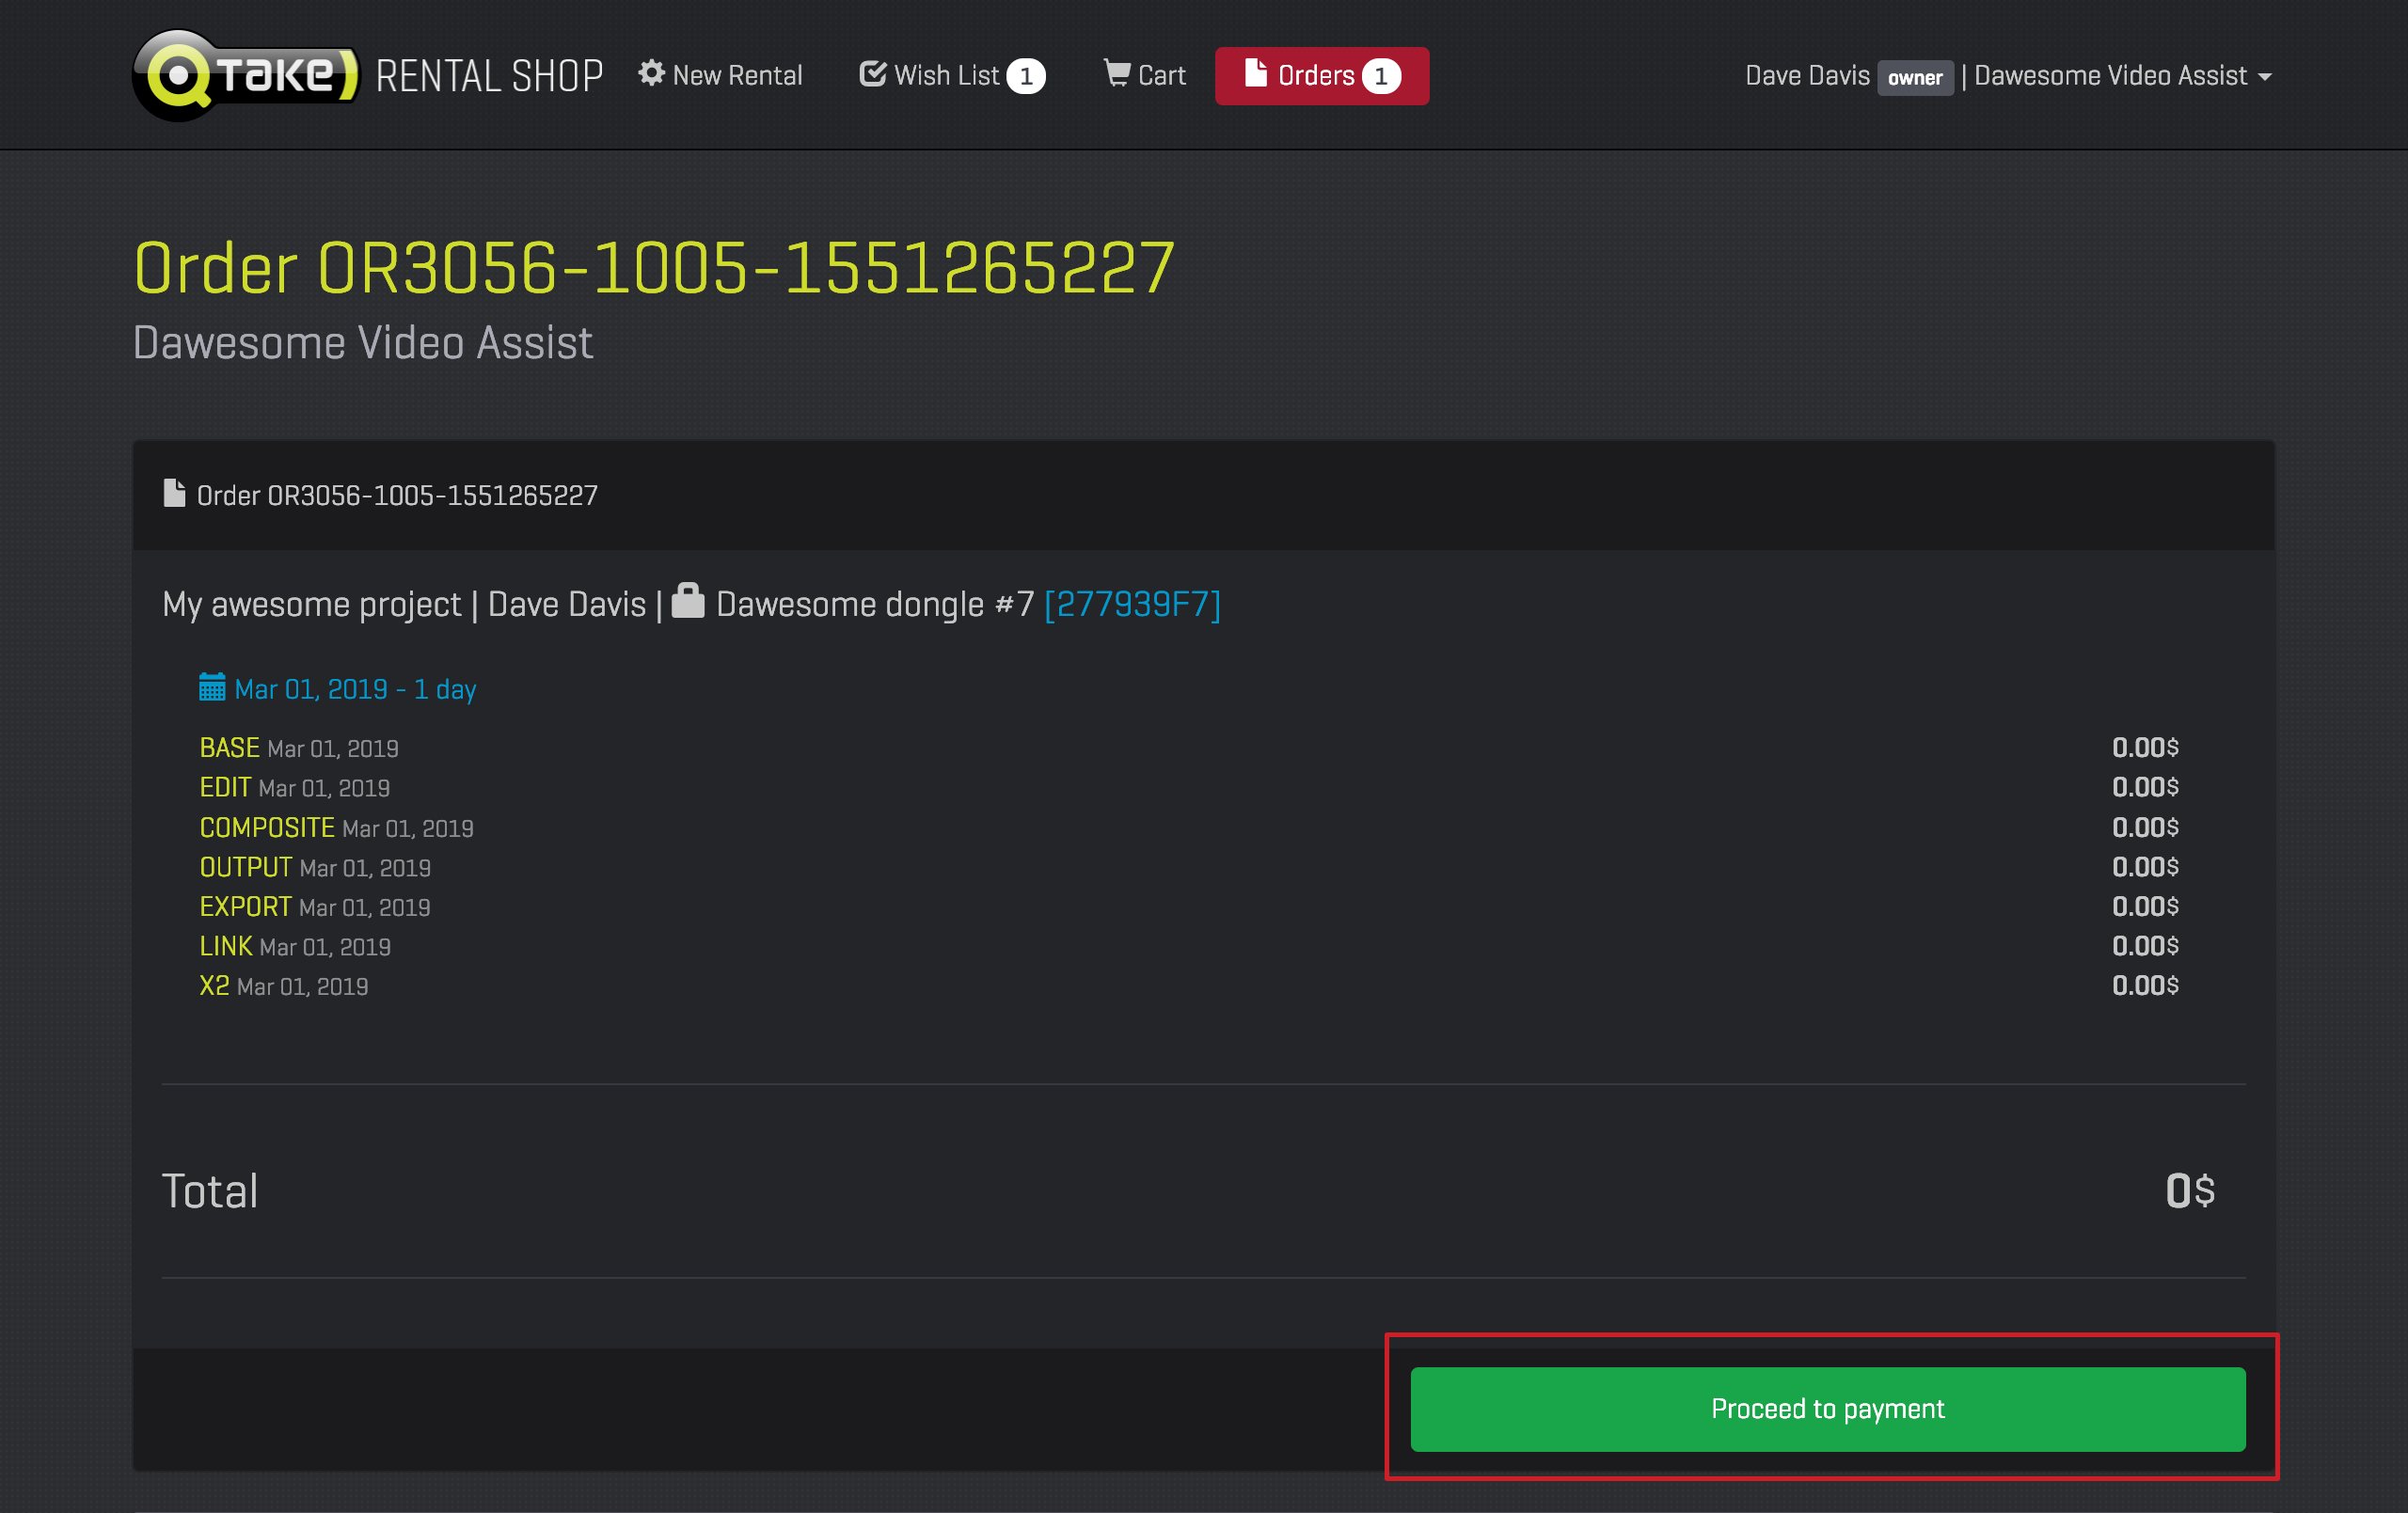
Task: Click the Cart shopping cart icon
Action: [1116, 73]
